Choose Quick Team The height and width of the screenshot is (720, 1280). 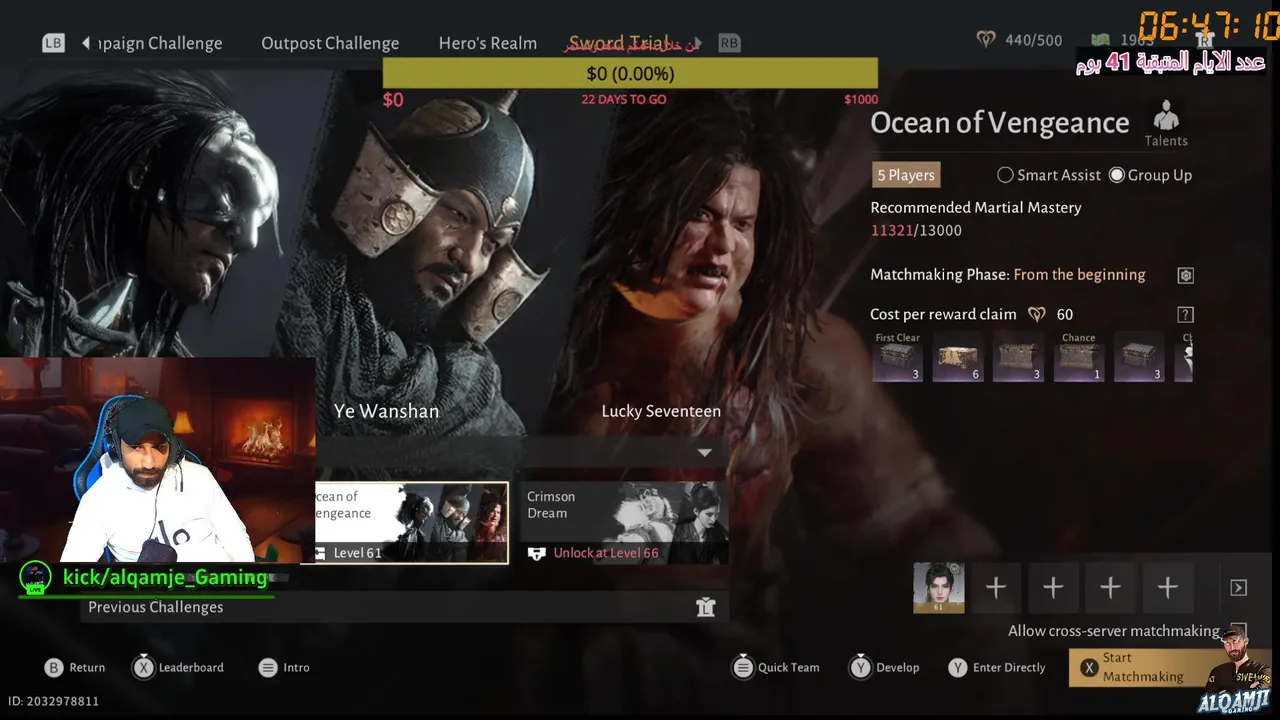776,667
